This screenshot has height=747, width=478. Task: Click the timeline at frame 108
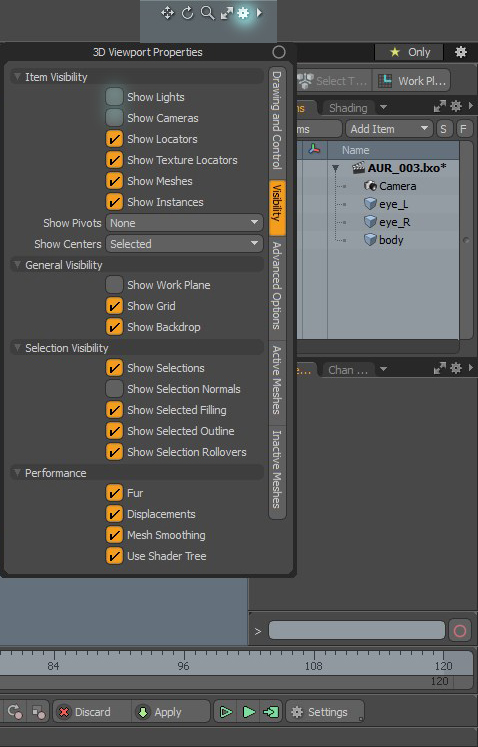tap(313, 665)
